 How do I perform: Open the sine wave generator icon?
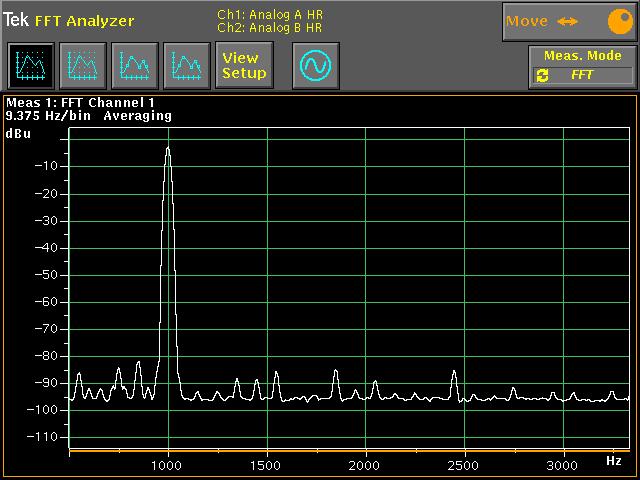(x=316, y=66)
